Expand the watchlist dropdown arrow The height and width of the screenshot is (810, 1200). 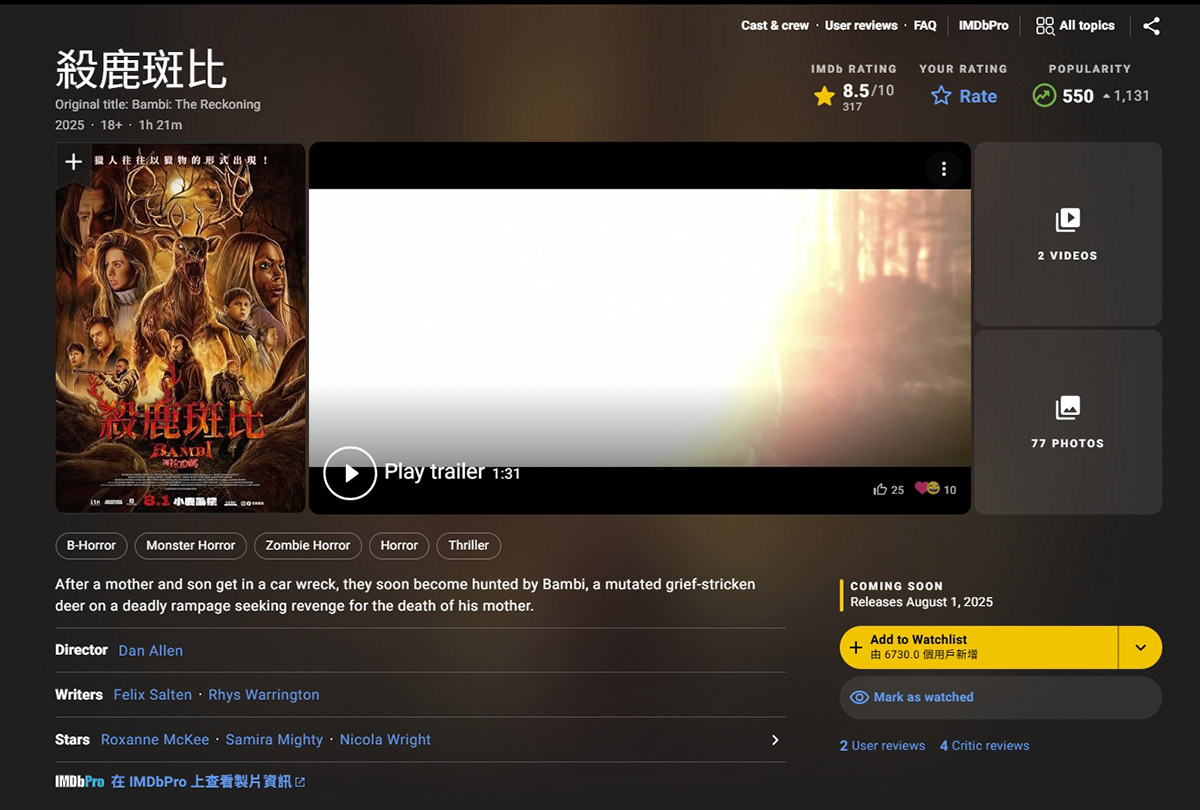[x=1140, y=648]
